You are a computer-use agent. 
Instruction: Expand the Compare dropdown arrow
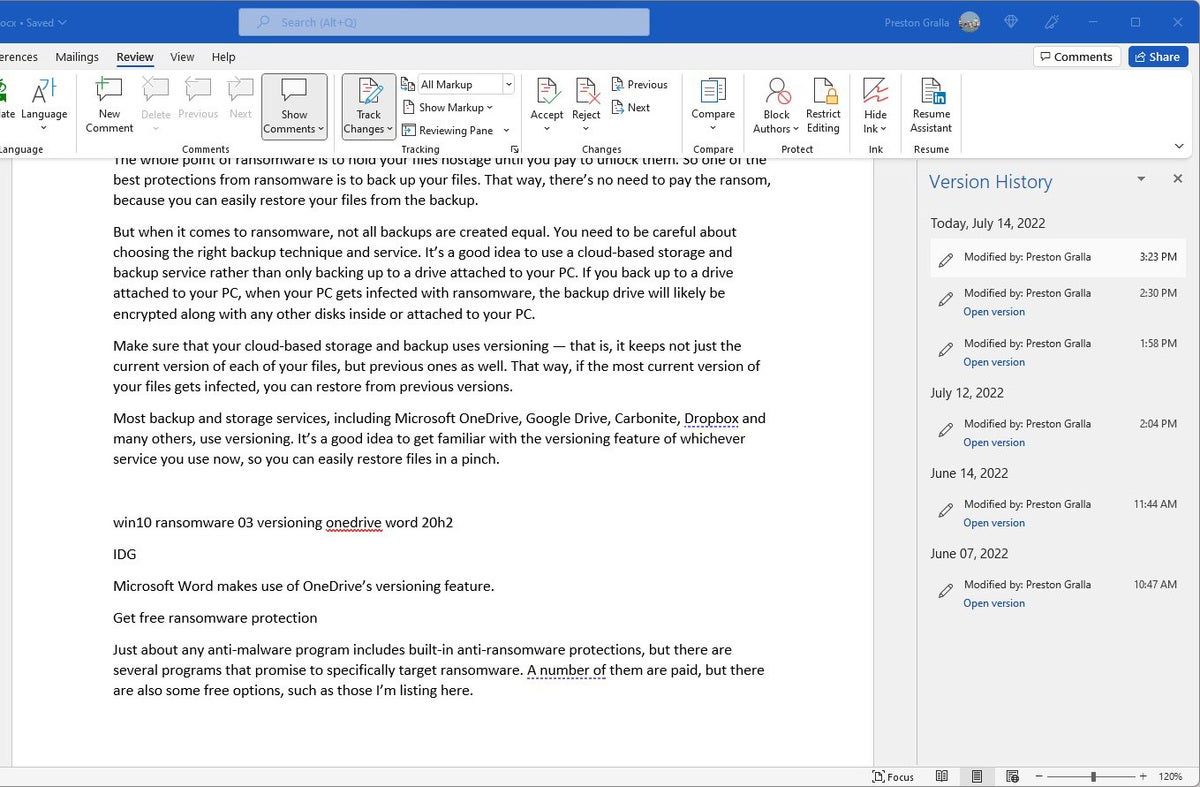point(713,129)
